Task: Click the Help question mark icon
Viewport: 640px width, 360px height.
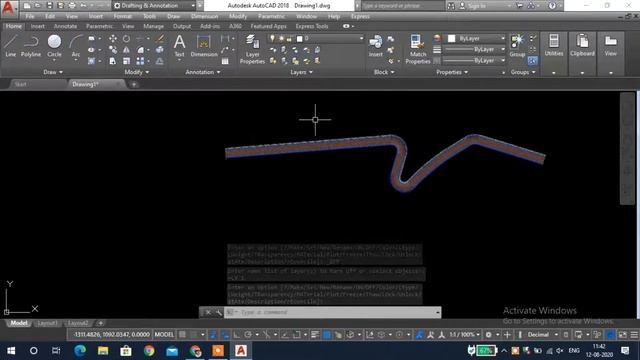Action: [552, 6]
